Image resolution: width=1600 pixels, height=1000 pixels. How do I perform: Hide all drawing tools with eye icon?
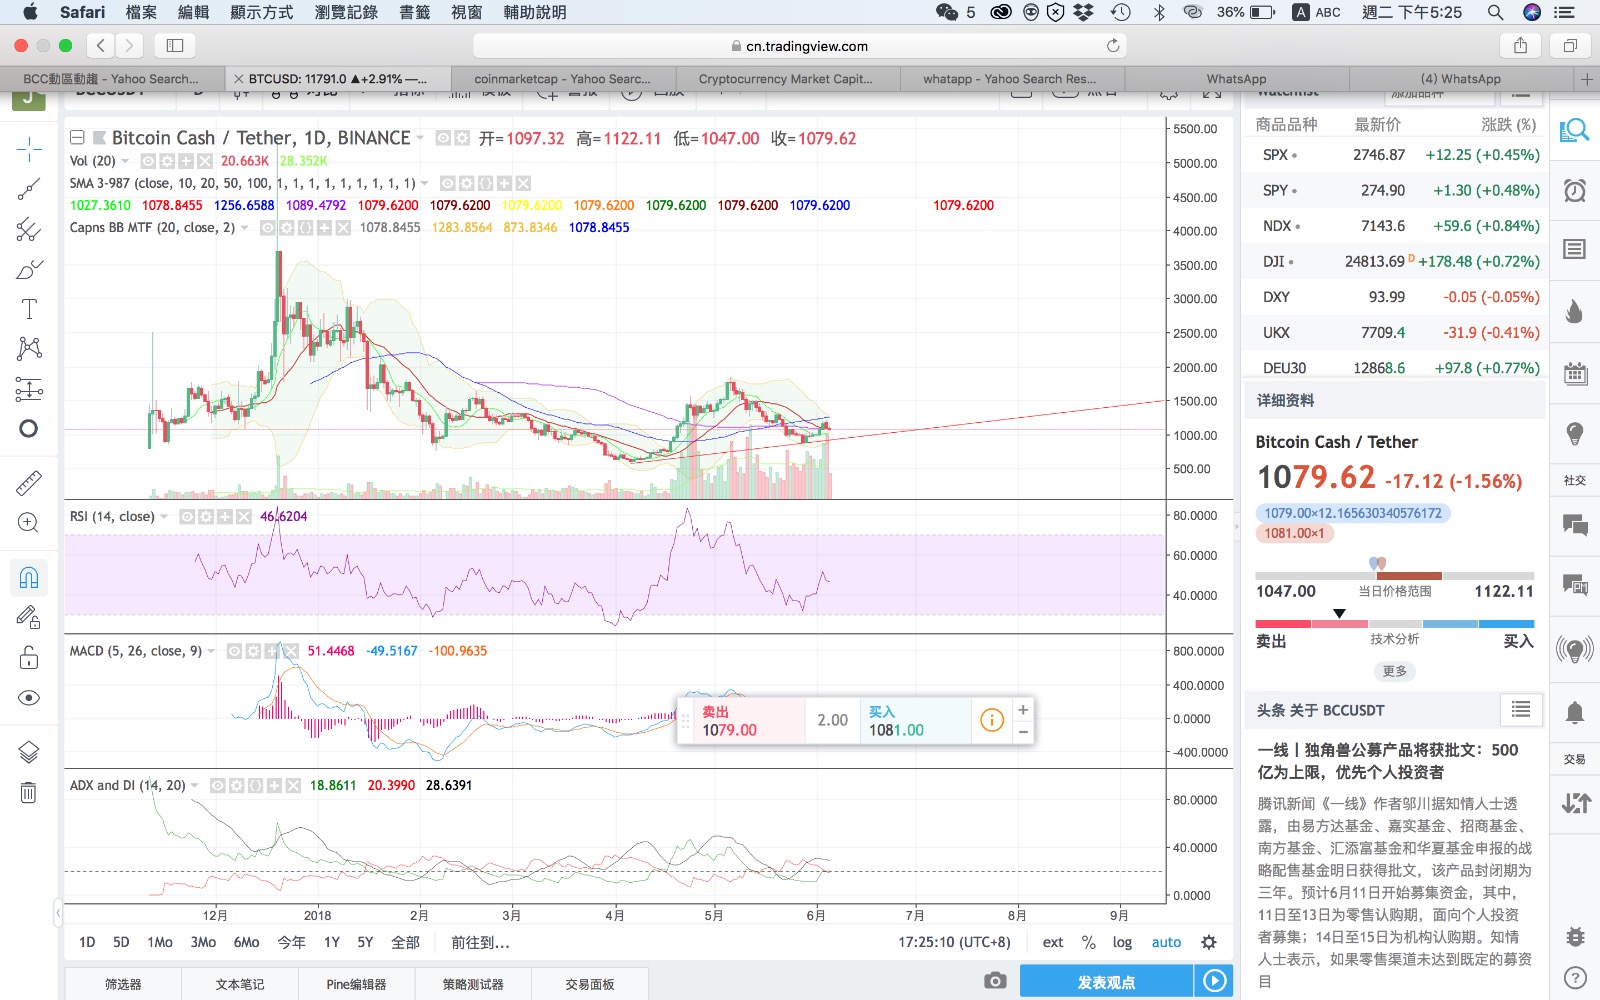(29, 697)
